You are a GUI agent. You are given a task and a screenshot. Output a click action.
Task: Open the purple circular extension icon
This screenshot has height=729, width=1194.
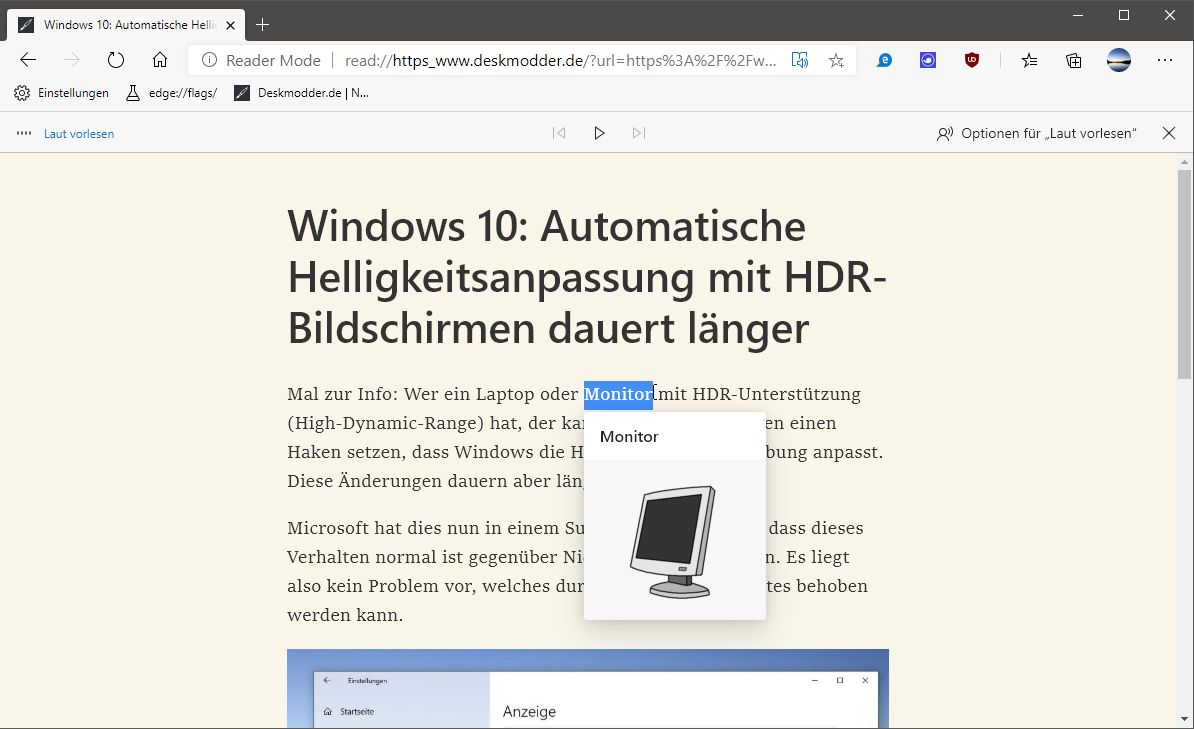pyautogui.click(x=927, y=60)
